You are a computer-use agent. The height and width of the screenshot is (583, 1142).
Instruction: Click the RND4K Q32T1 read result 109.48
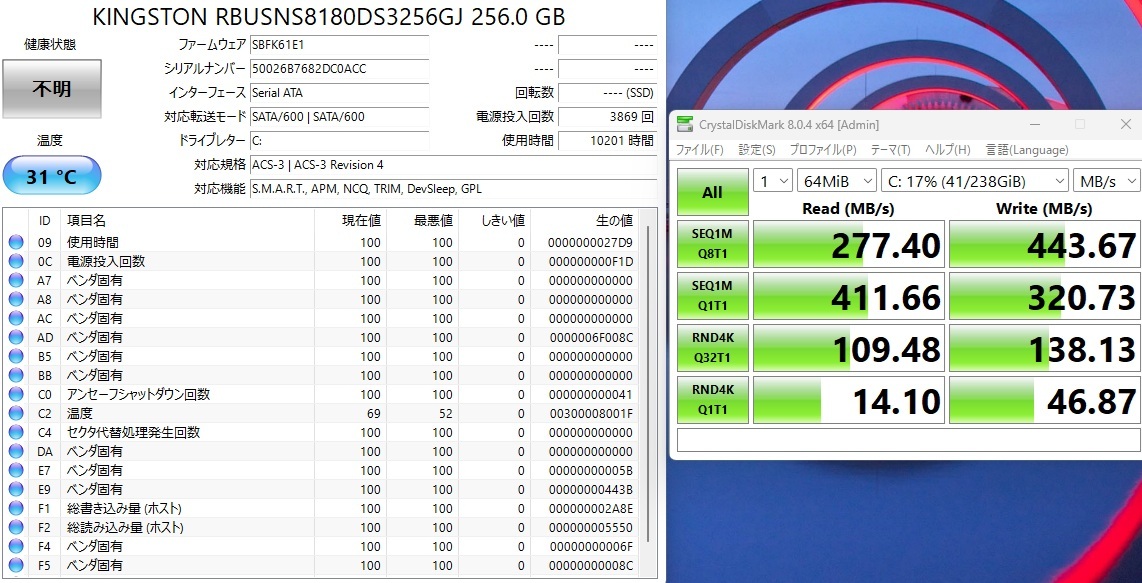tap(848, 348)
